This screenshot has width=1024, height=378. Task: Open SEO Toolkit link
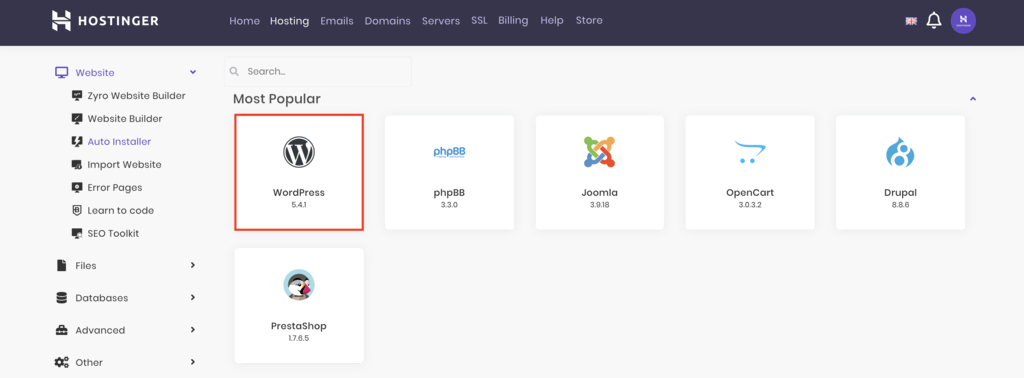click(114, 233)
